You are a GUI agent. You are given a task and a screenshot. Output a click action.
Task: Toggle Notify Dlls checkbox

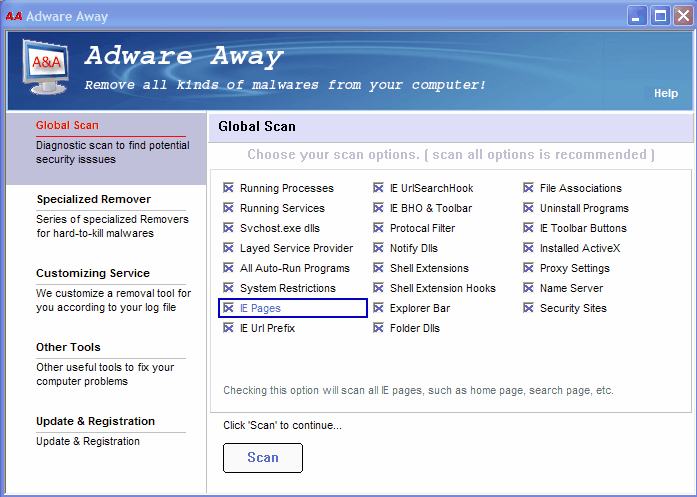click(x=378, y=248)
